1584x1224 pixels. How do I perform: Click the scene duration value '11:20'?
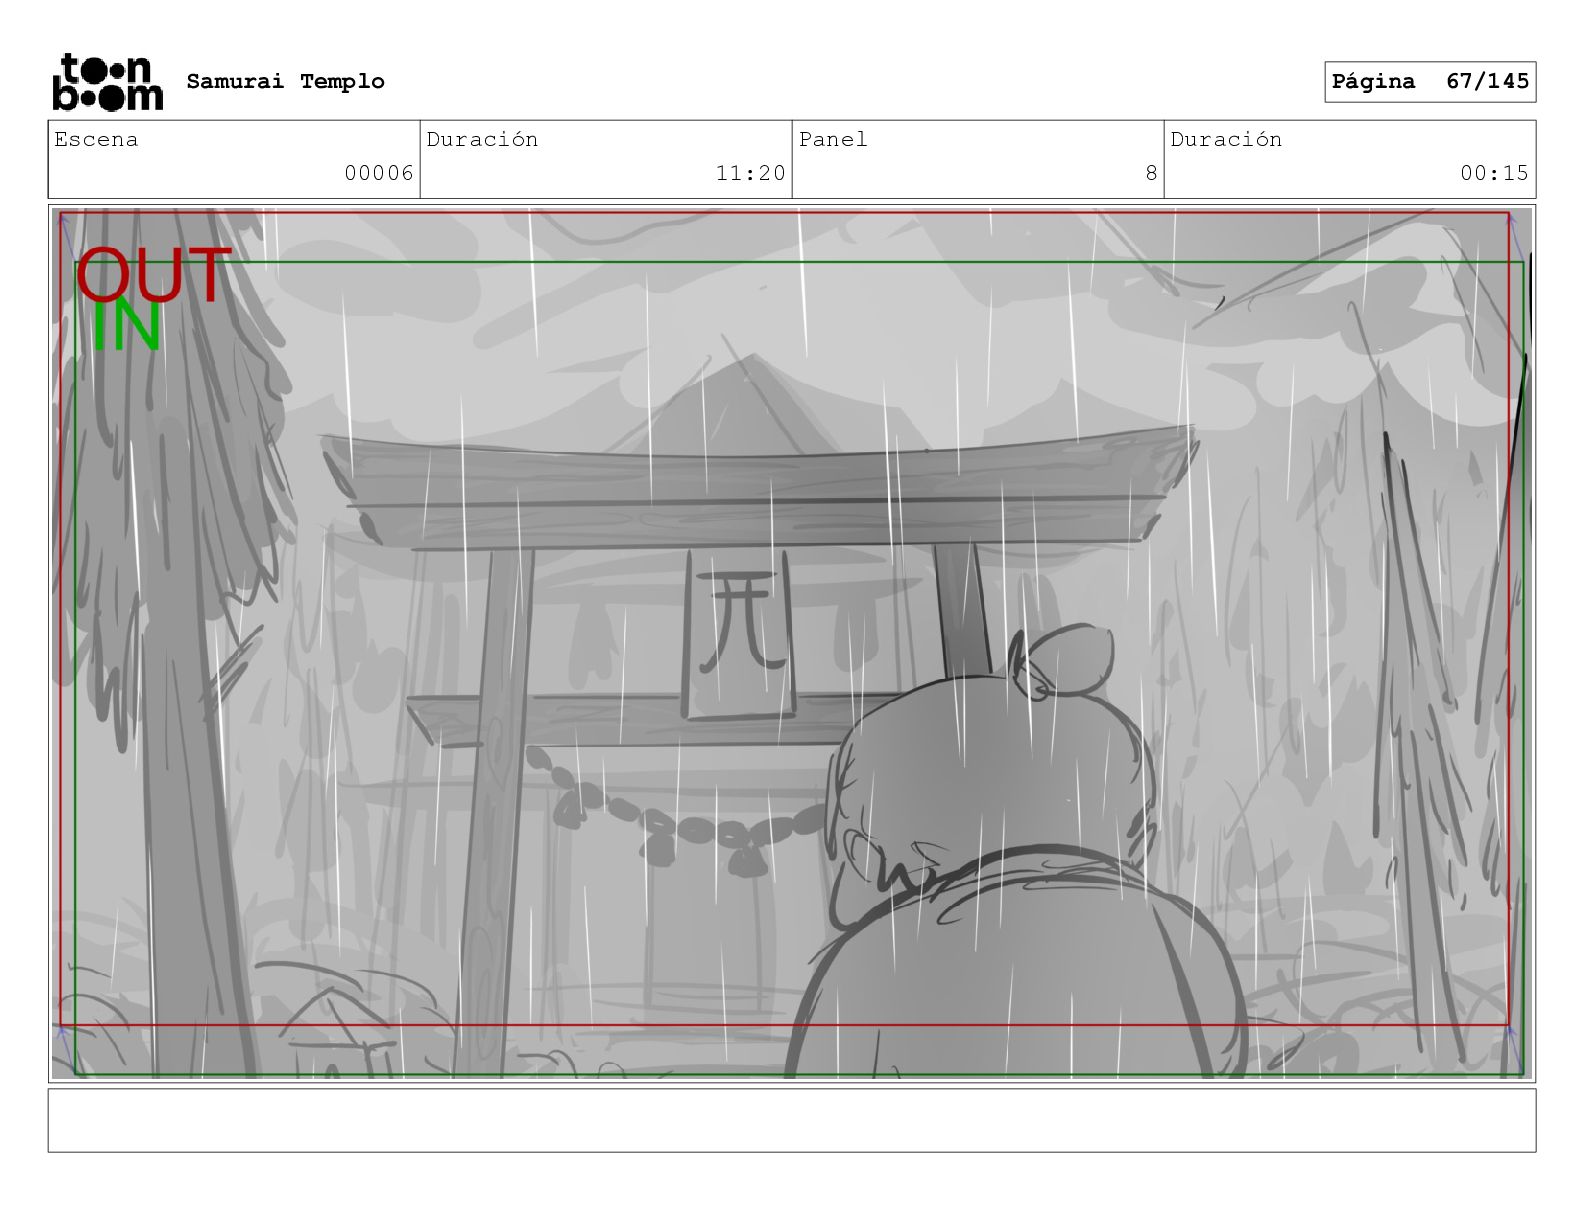[750, 173]
